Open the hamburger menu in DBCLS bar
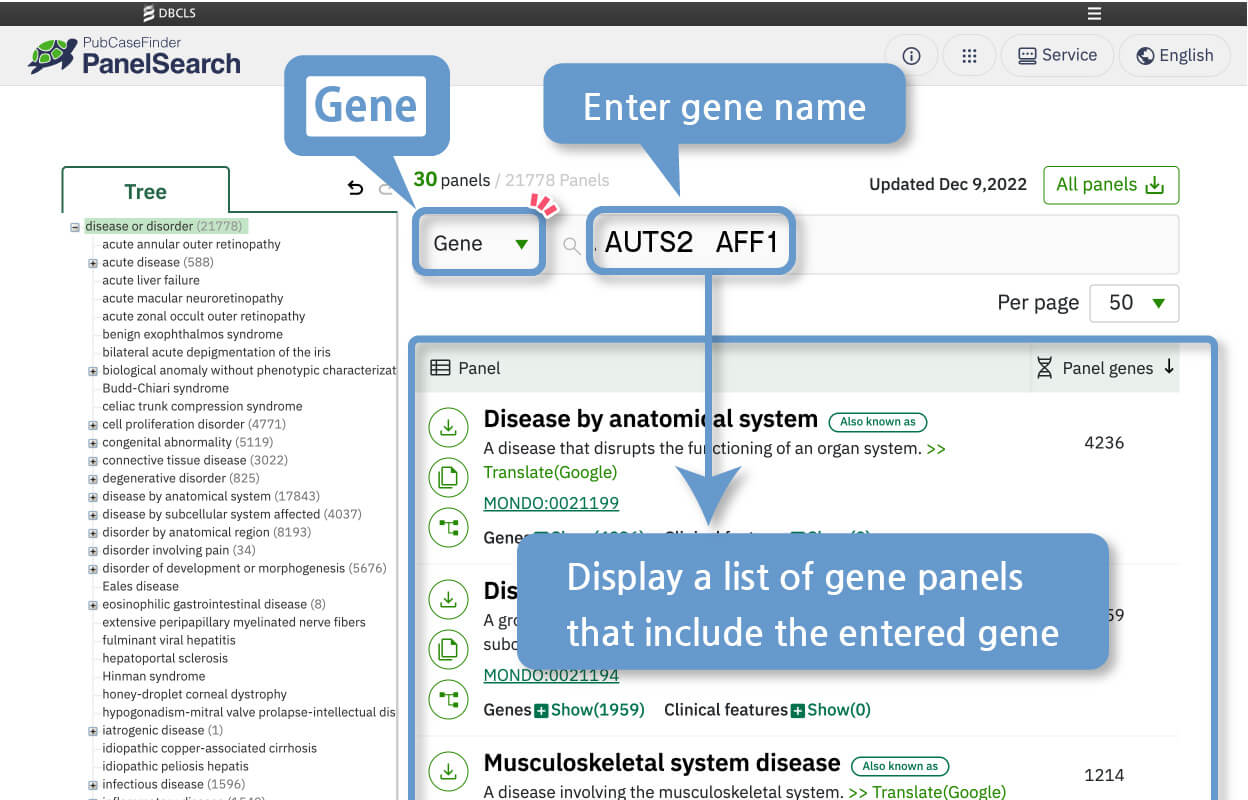 (1094, 13)
